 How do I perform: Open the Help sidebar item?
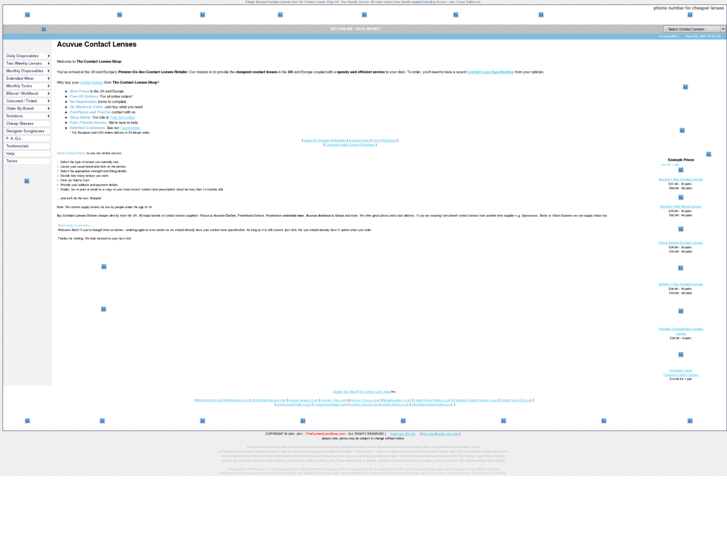27,154
